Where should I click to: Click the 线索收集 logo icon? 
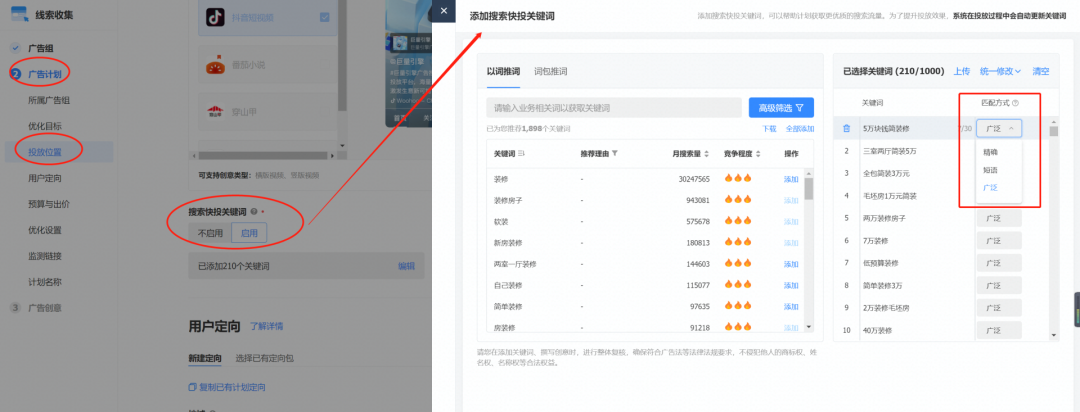tap(20, 14)
